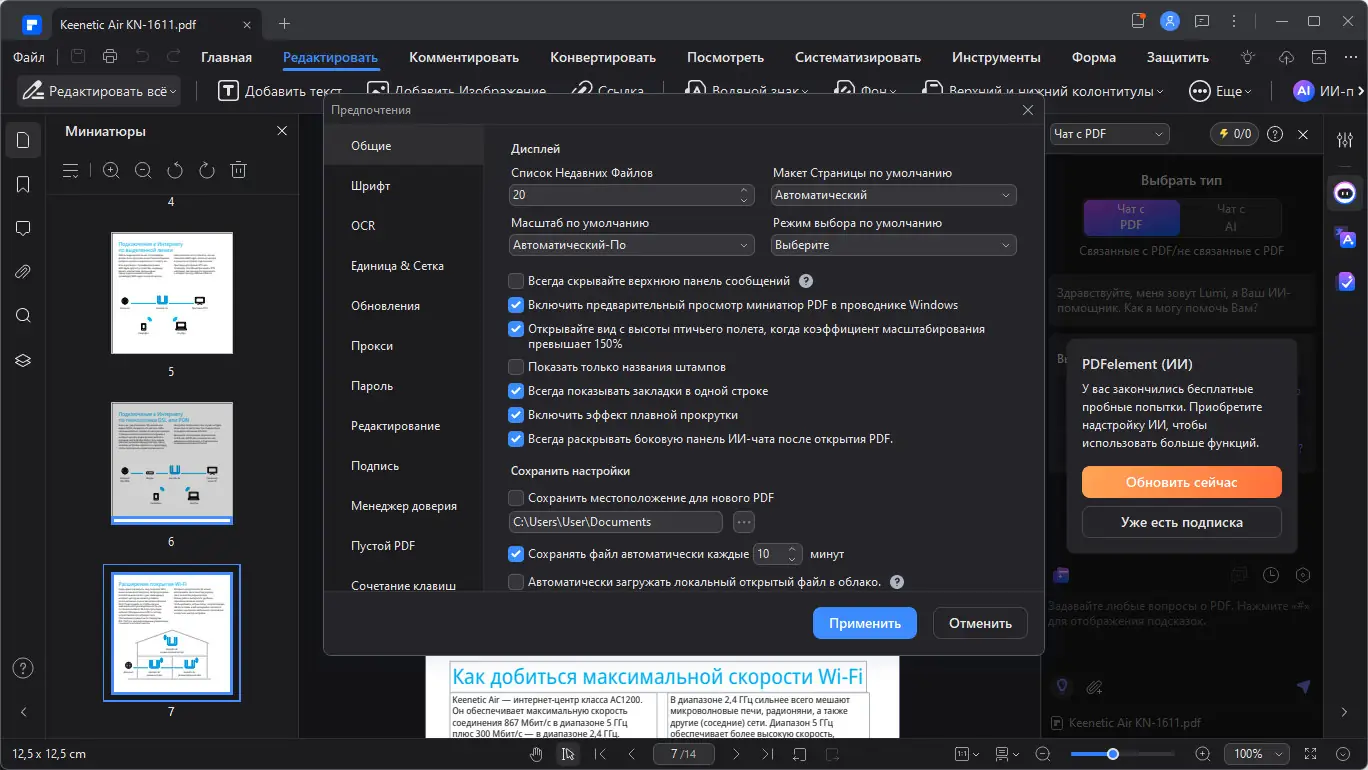This screenshot has width=1368, height=770.
Task: Select the delete page trash icon above thumbnails
Action: [x=238, y=170]
